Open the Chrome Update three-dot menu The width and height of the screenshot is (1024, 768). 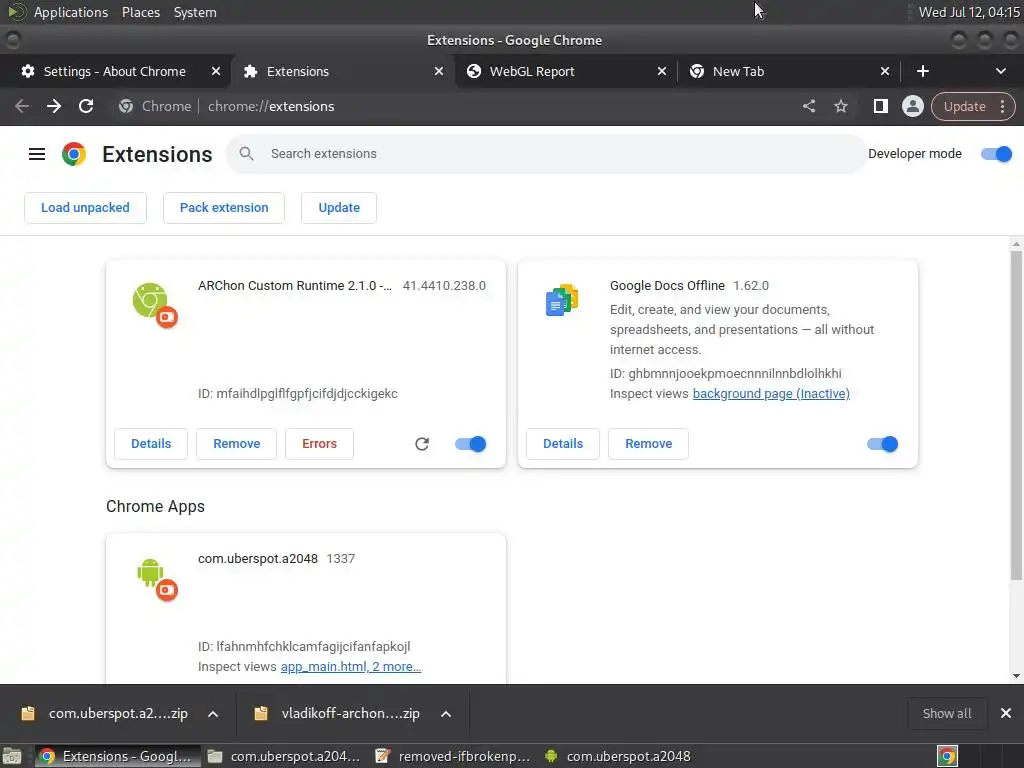coord(1002,106)
